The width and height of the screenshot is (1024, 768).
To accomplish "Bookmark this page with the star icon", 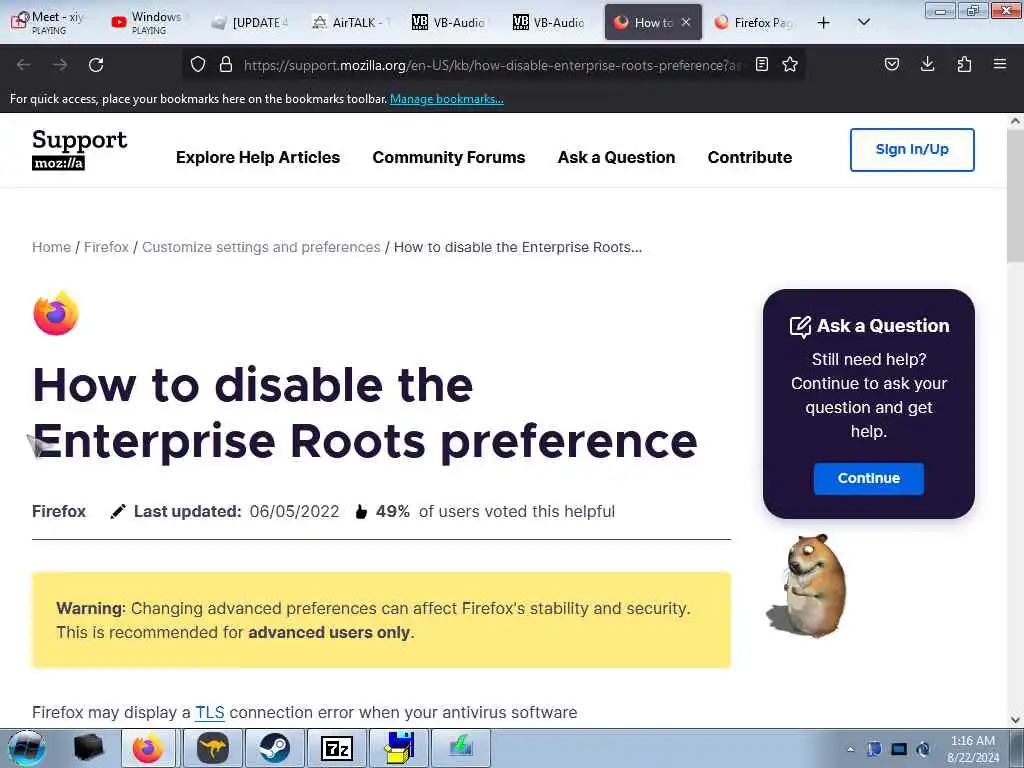I will click(790, 65).
